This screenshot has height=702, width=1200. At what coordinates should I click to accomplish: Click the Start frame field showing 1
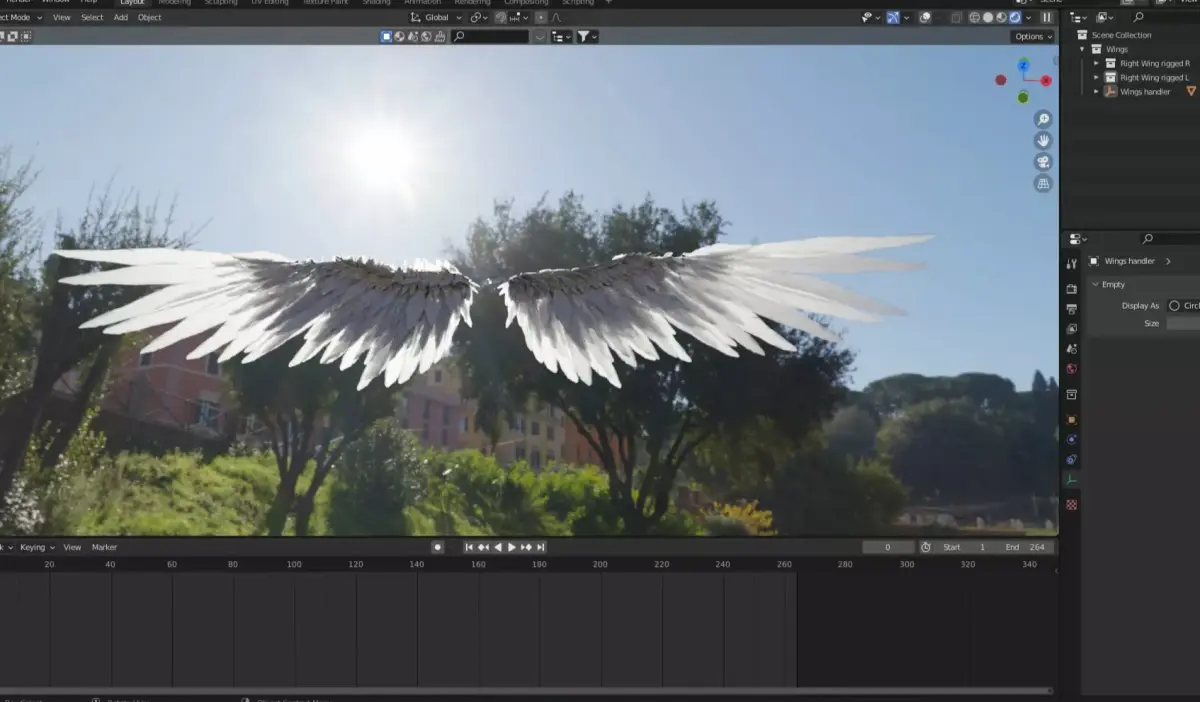tap(966, 547)
